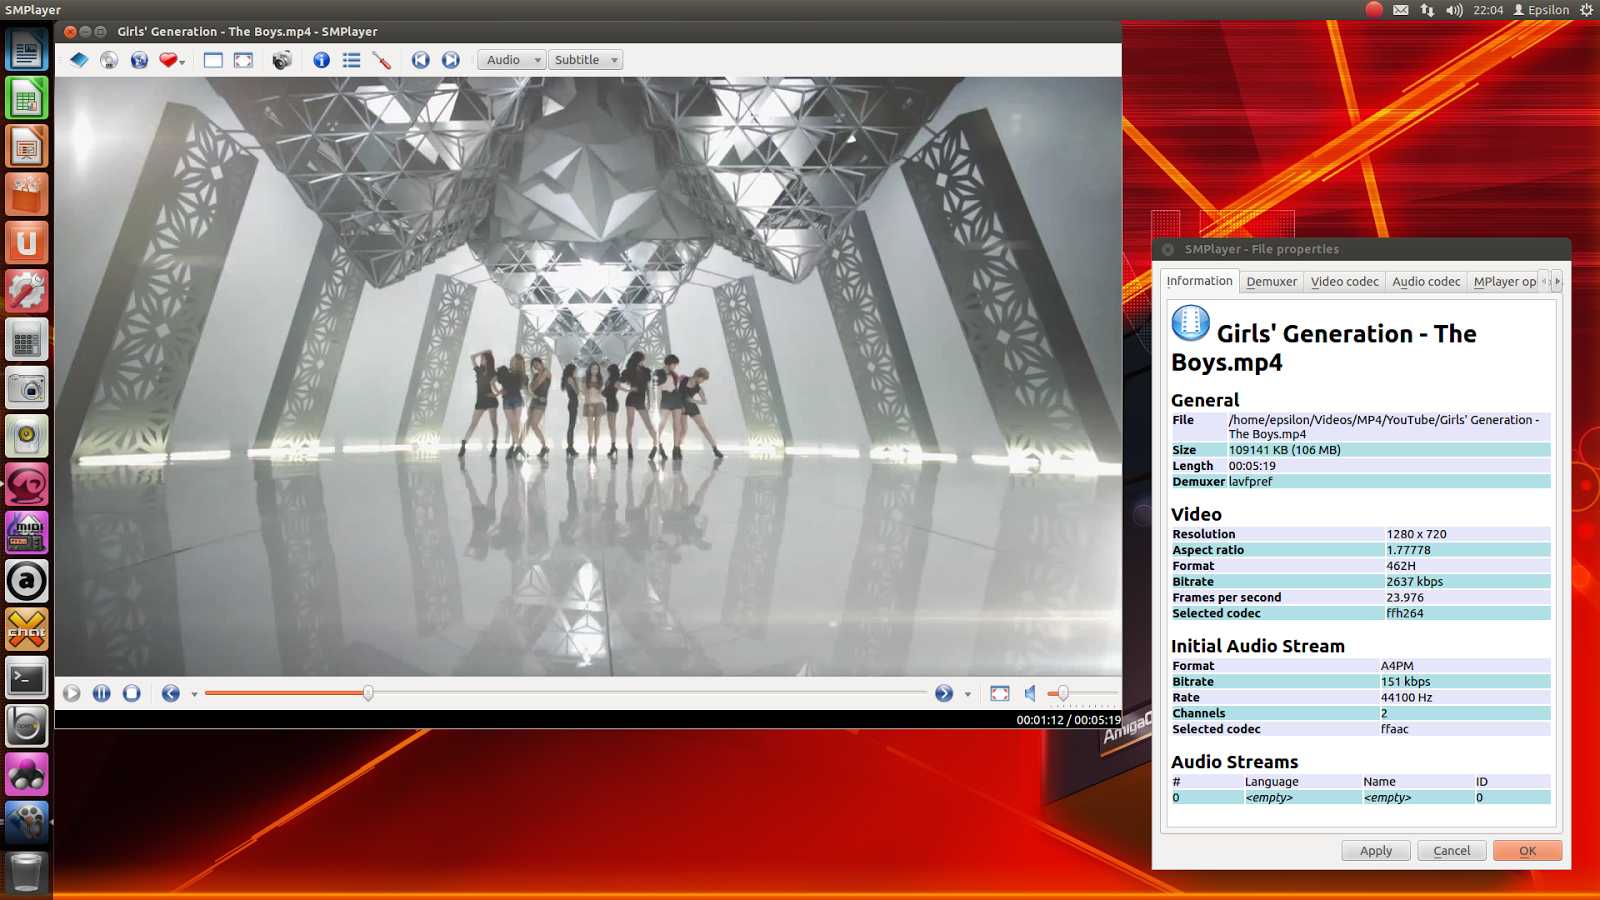Open the Subtitle dropdown menu
The width and height of the screenshot is (1600, 900).
[585, 60]
